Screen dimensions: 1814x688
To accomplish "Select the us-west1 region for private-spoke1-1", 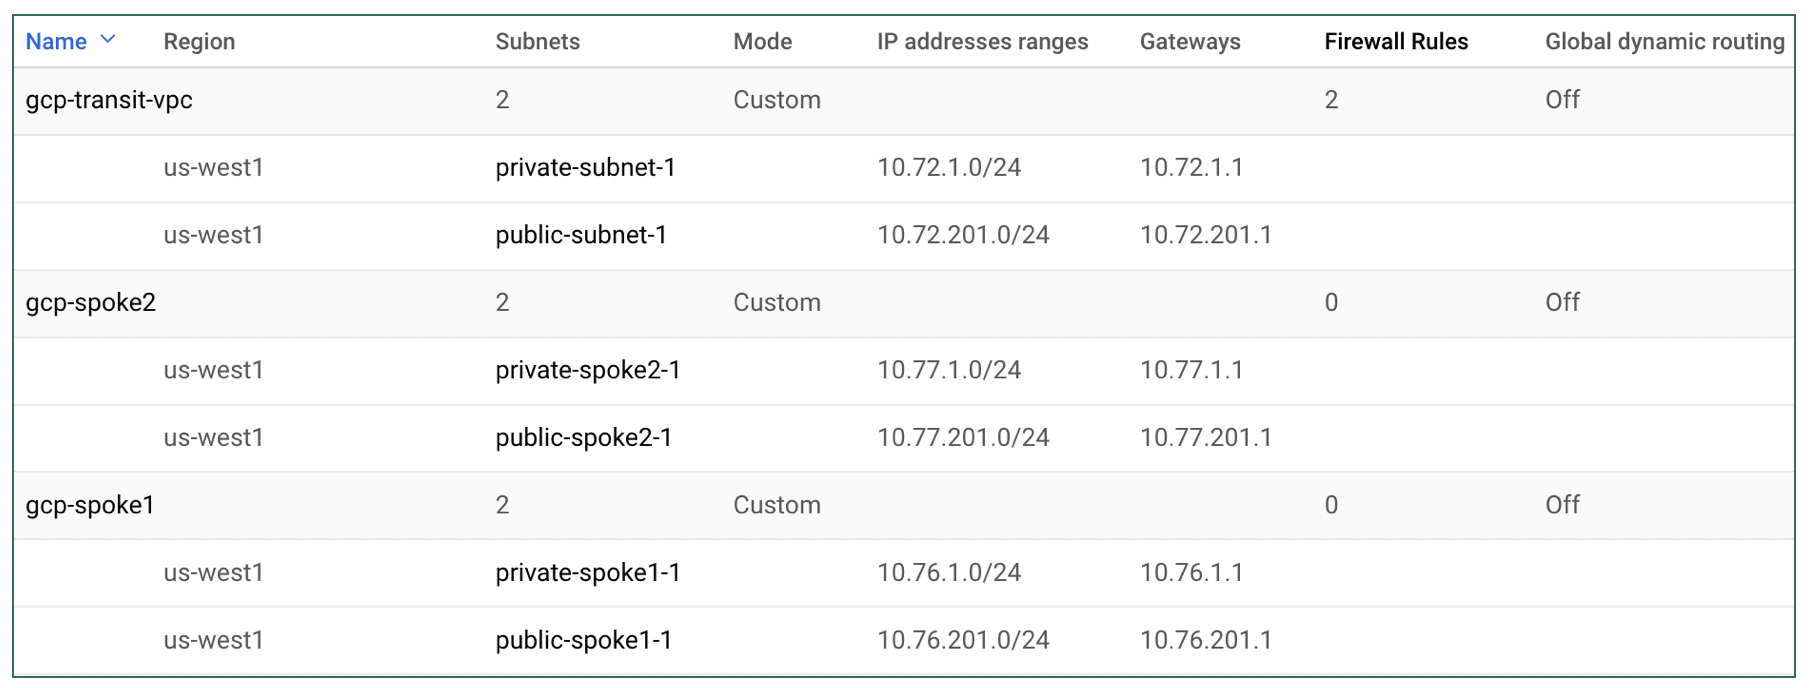I will (213, 573).
